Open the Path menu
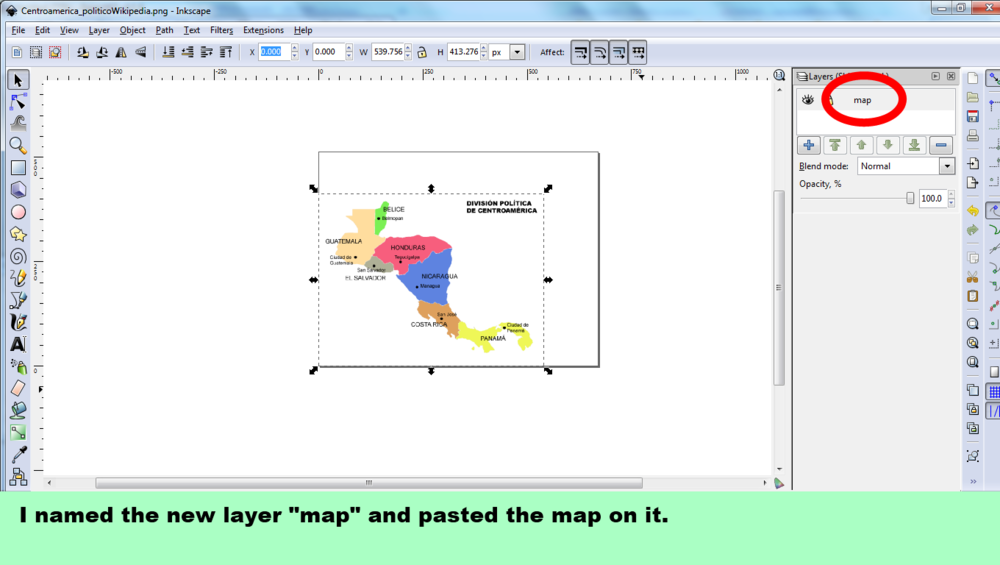 coord(164,30)
